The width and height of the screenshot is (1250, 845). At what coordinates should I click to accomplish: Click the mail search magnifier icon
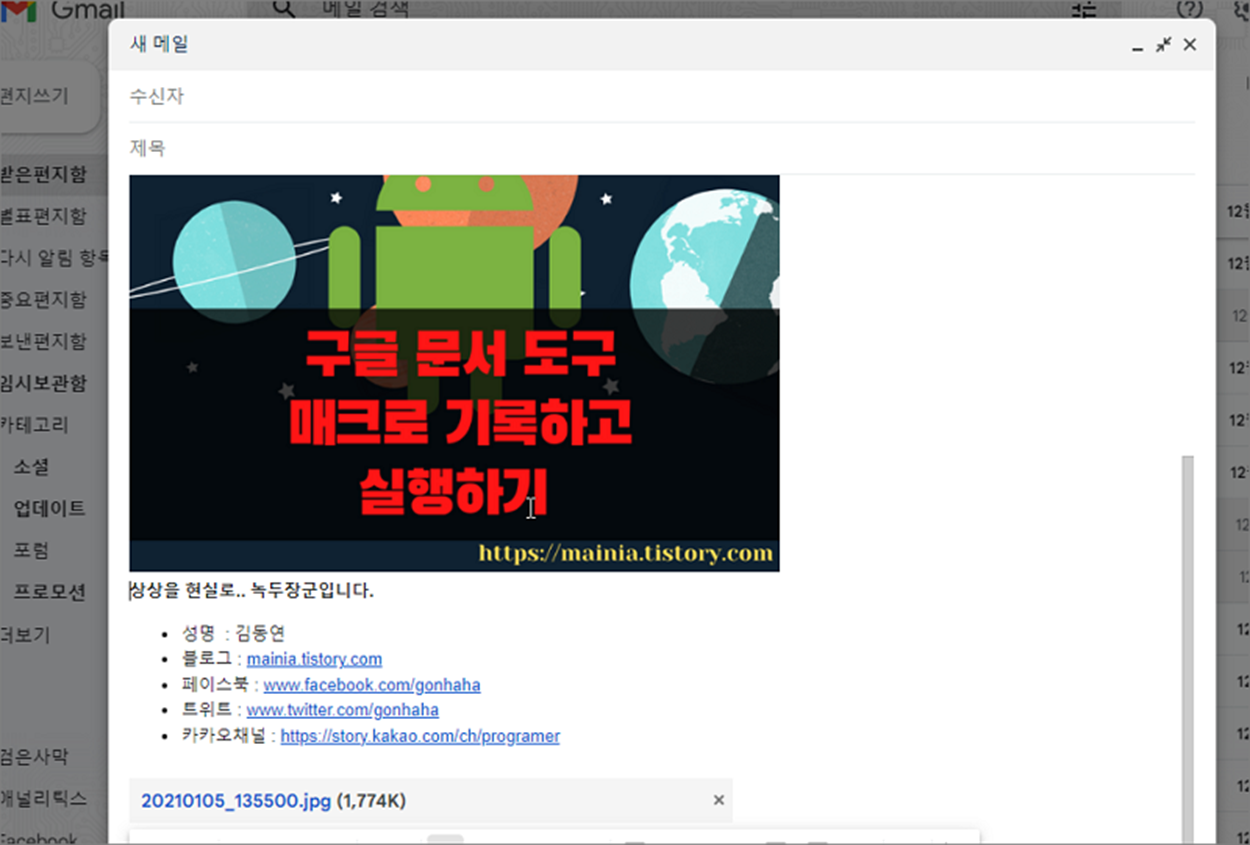click(285, 9)
